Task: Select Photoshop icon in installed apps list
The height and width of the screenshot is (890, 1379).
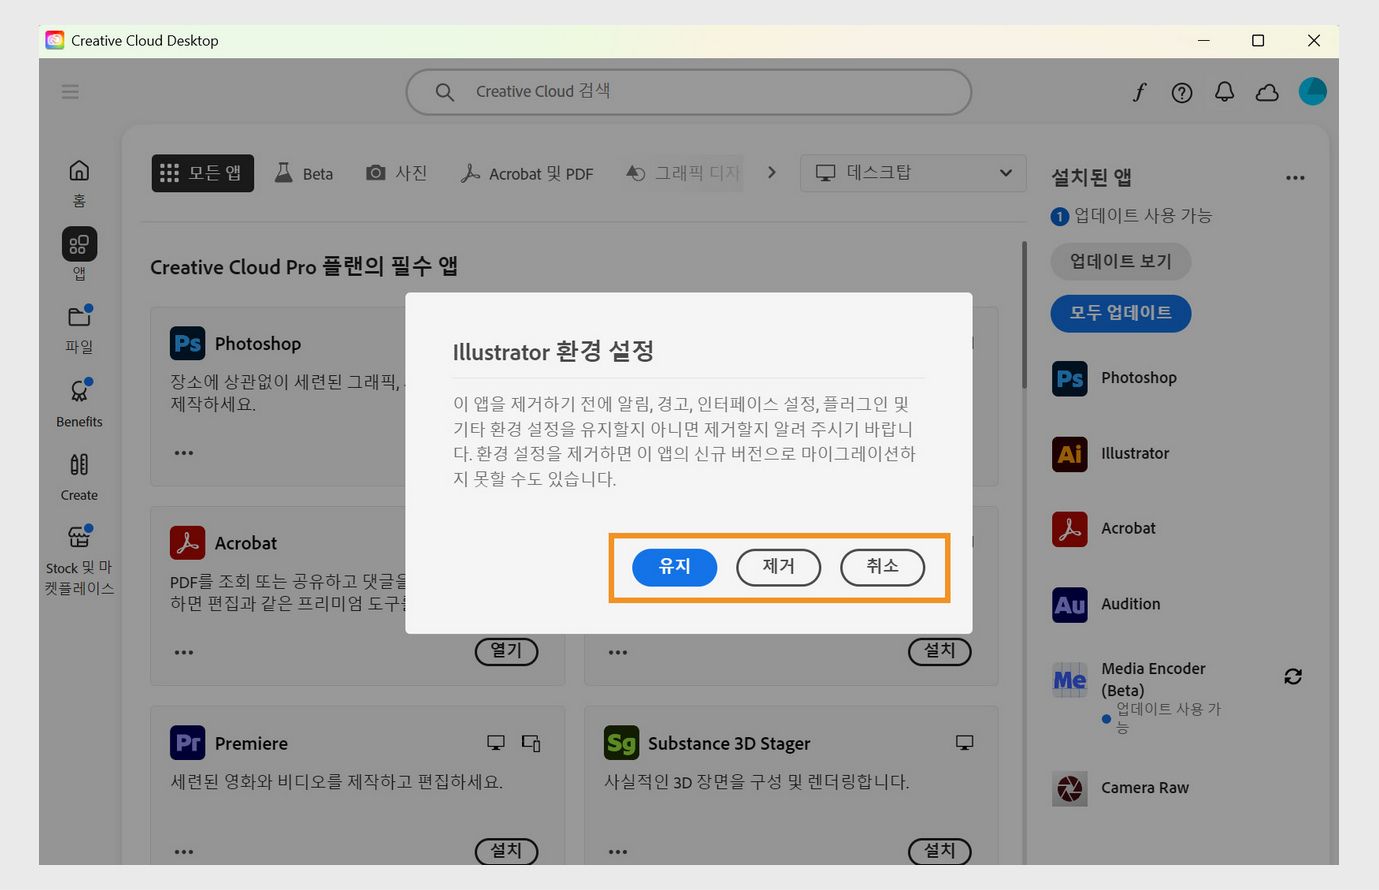Action: click(x=1070, y=379)
